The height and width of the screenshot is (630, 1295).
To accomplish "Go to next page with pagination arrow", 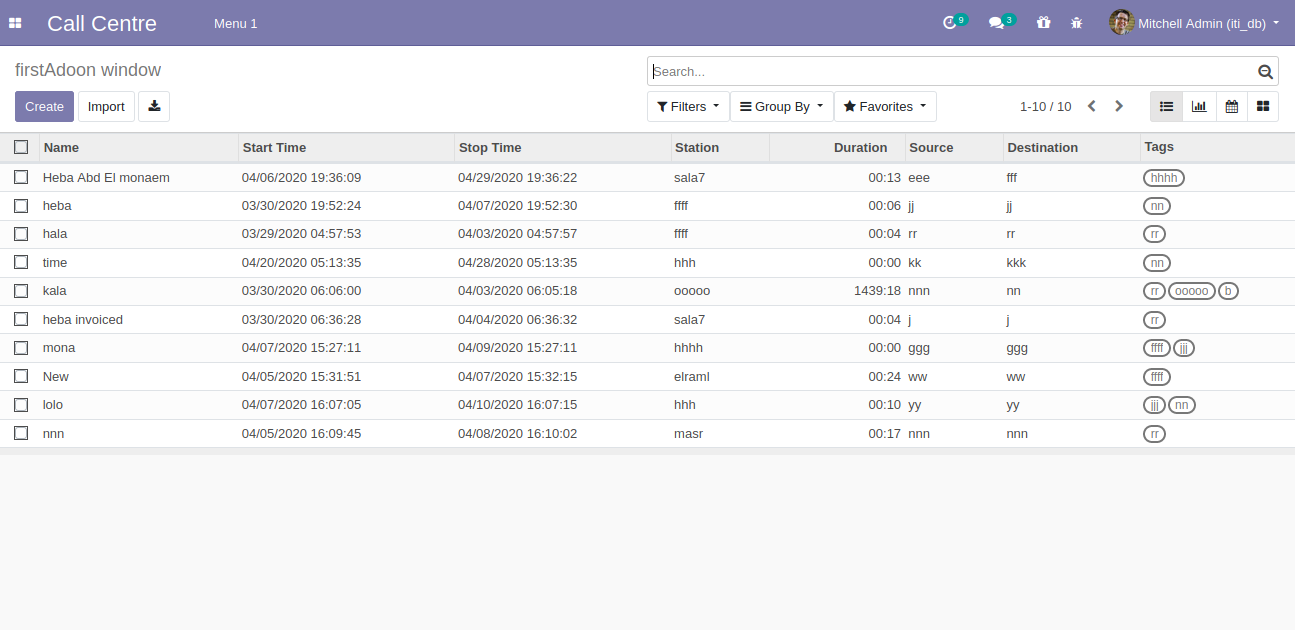I will click(x=1118, y=105).
